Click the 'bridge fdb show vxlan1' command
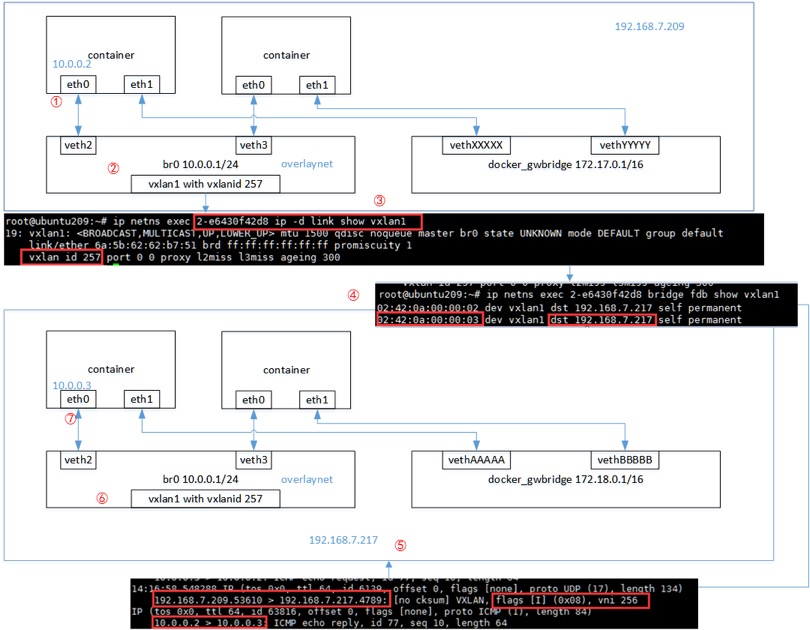810x630 pixels. 713,294
